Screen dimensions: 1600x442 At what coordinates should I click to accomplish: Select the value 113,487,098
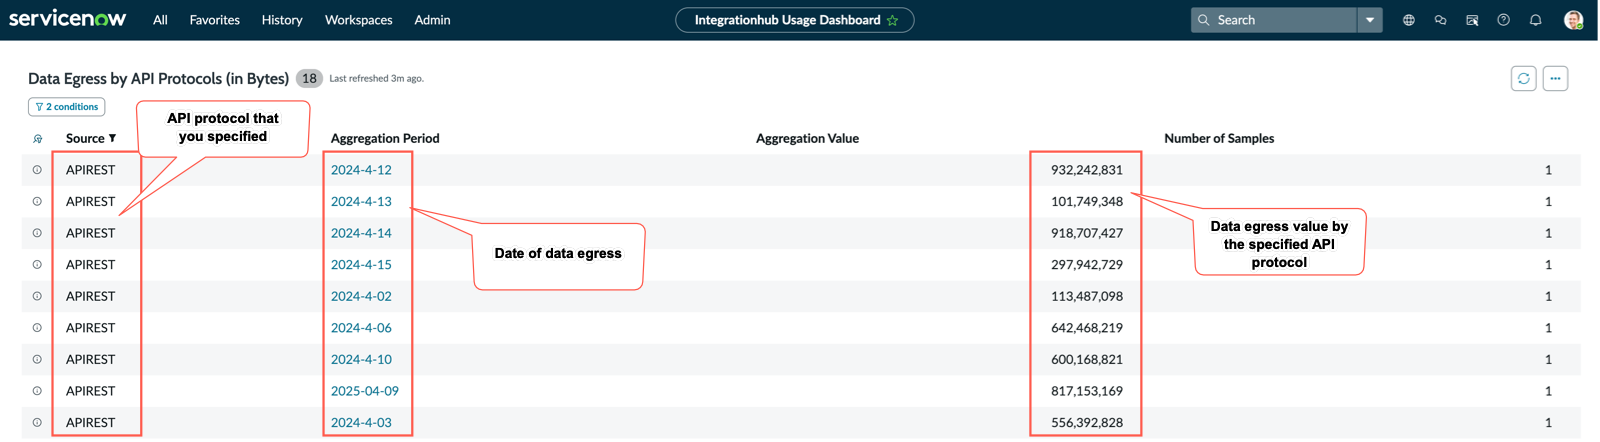point(1087,296)
